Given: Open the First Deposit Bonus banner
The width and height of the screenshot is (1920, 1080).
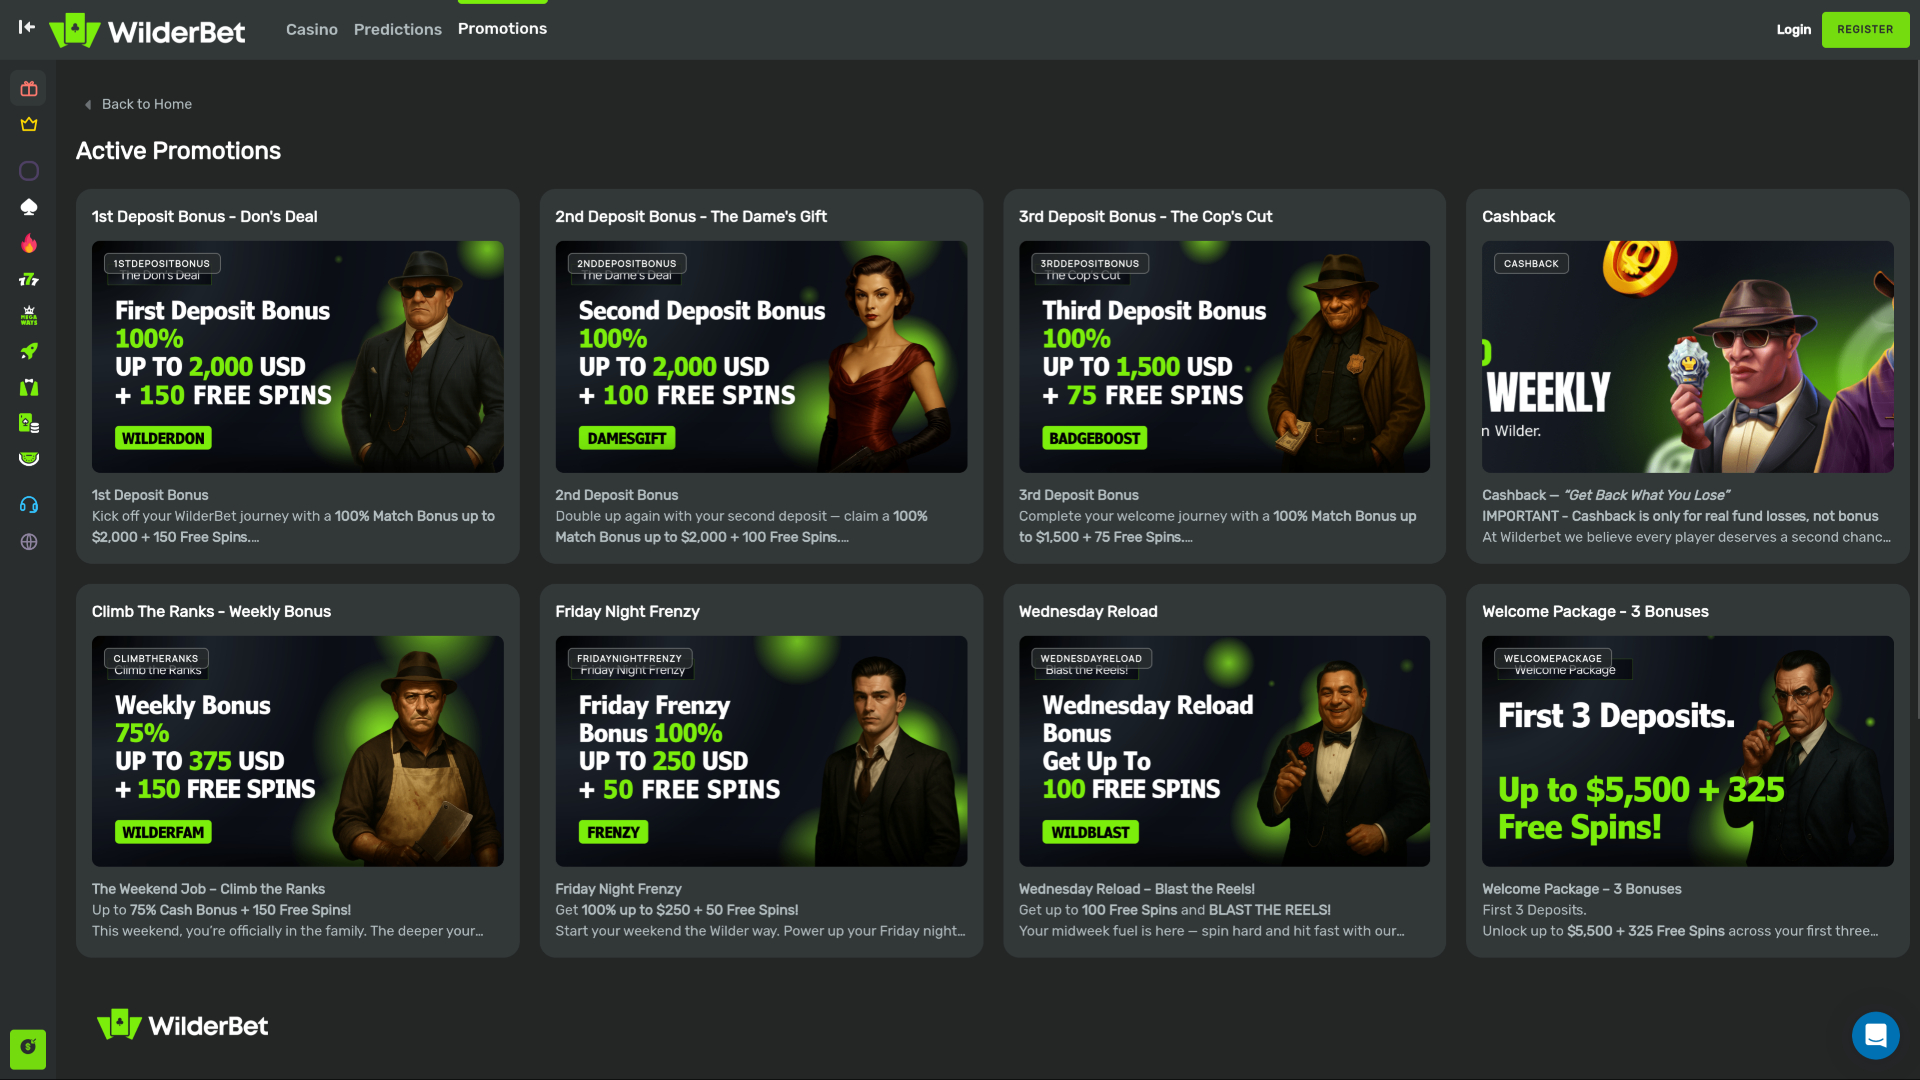Looking at the screenshot, I should (297, 357).
